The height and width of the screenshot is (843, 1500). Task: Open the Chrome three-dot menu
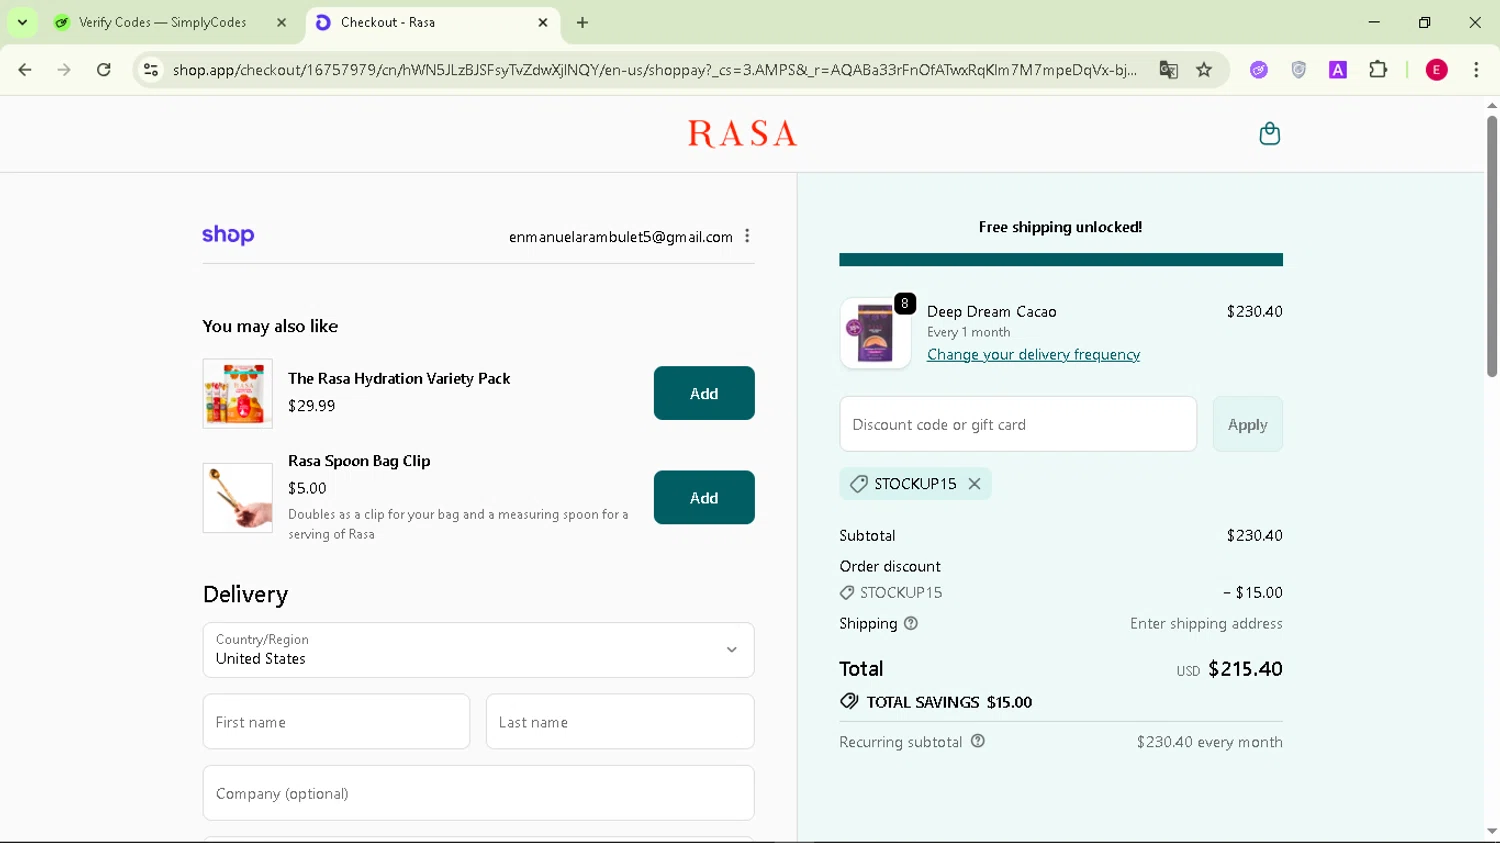click(1476, 70)
